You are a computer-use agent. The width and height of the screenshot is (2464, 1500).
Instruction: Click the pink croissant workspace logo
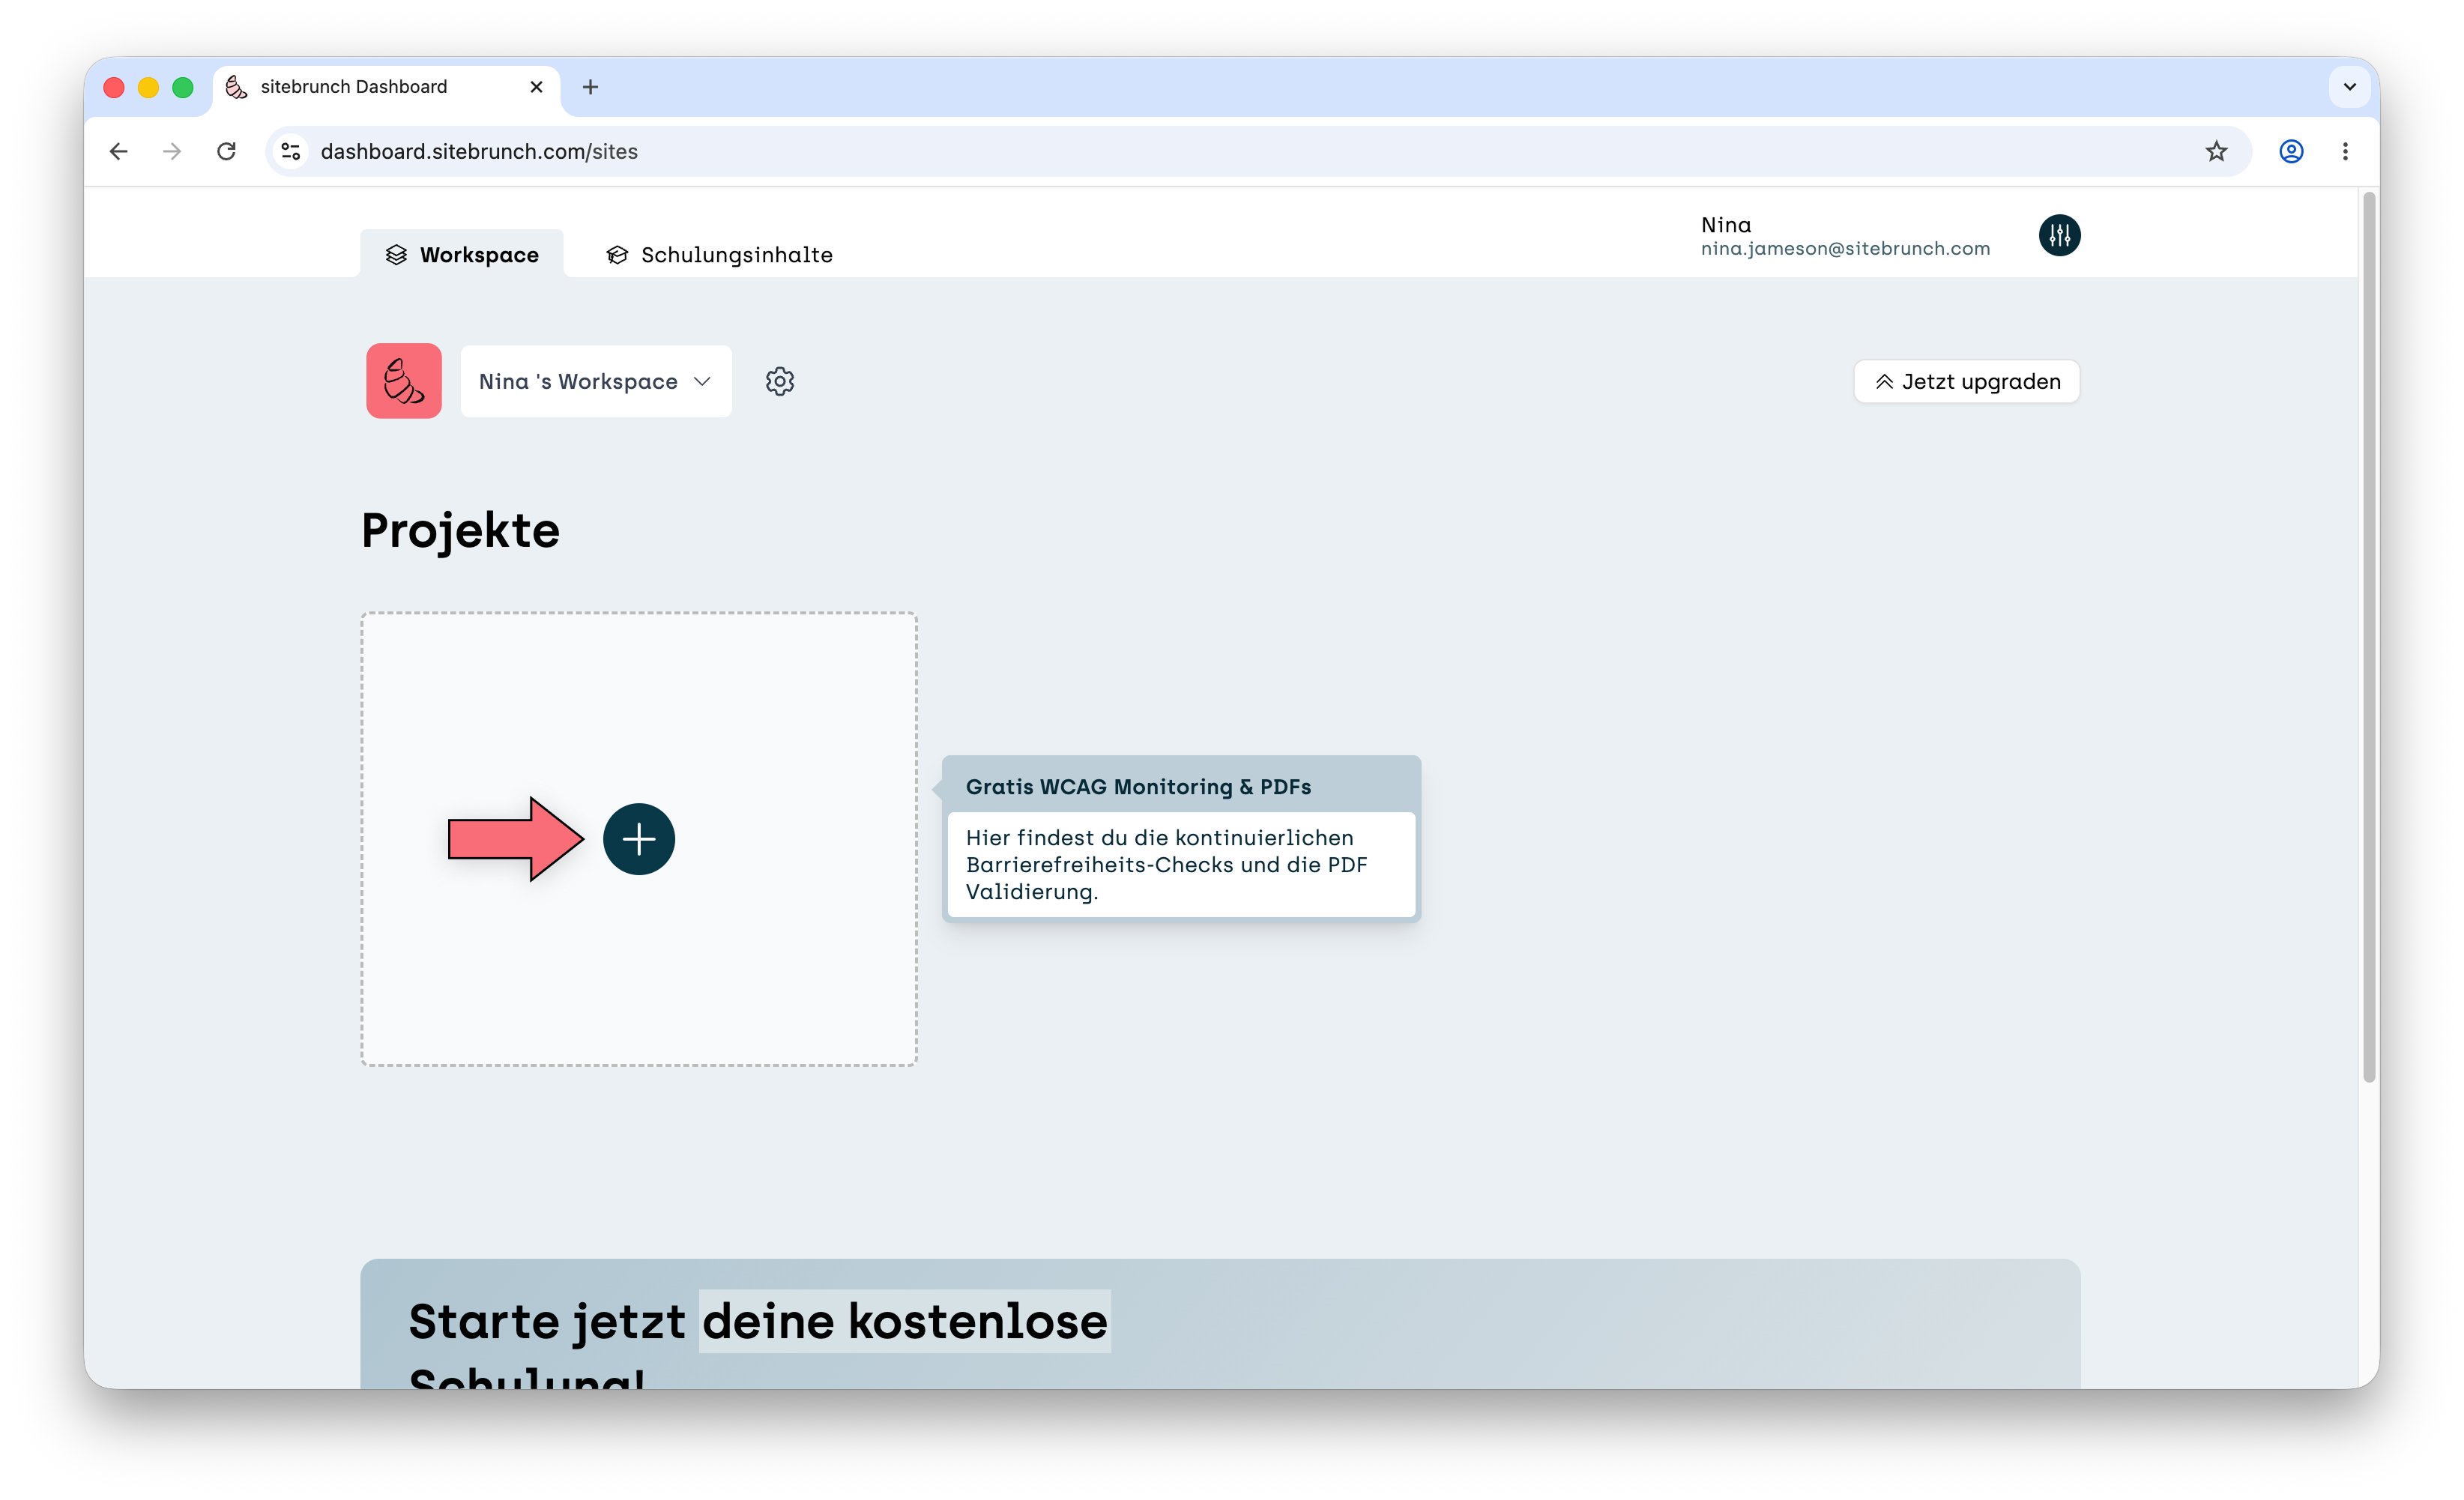pyautogui.click(x=404, y=381)
